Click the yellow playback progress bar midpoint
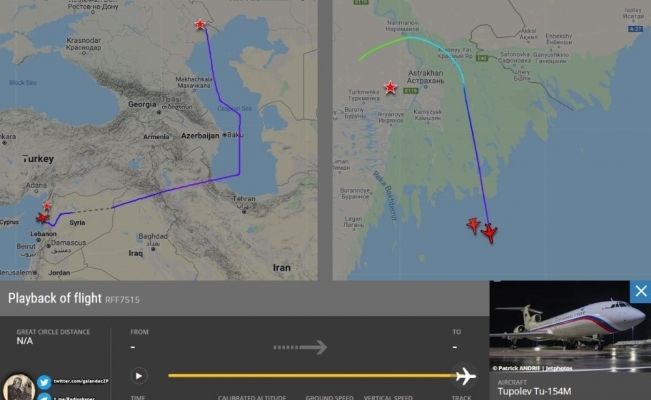 click(x=312, y=375)
